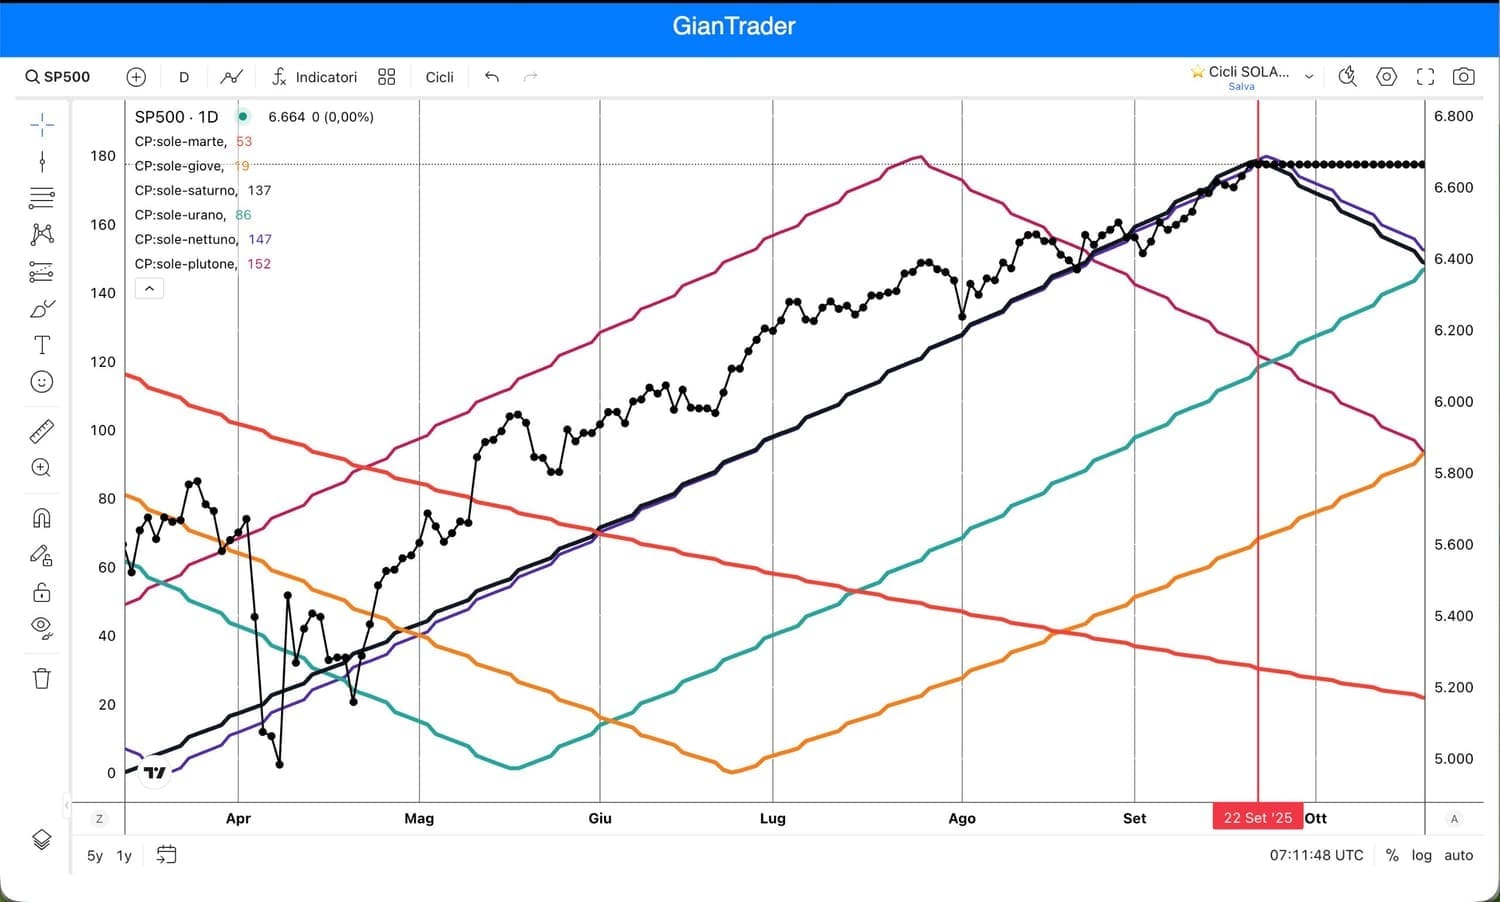The width and height of the screenshot is (1500, 902).
Task: Click the 5.000 price scale label
Action: pos(1454,759)
